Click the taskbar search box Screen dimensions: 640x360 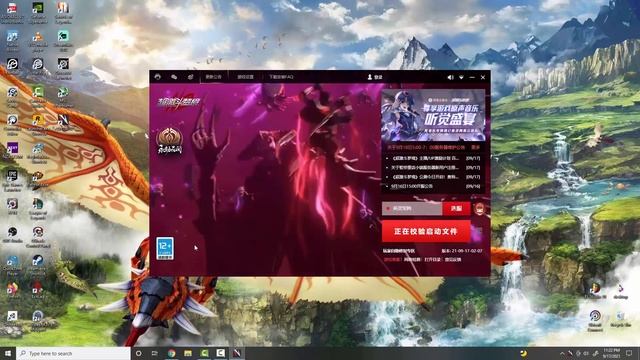73,353
